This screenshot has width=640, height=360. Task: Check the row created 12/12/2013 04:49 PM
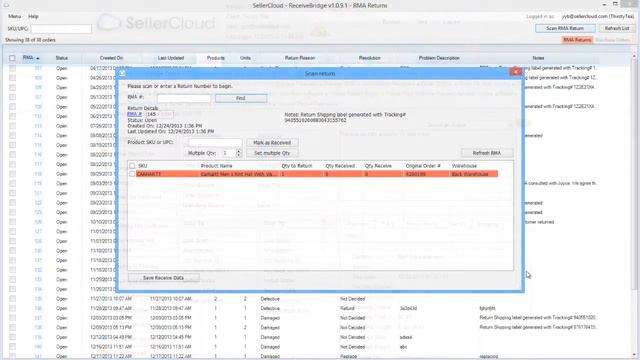click(12, 337)
